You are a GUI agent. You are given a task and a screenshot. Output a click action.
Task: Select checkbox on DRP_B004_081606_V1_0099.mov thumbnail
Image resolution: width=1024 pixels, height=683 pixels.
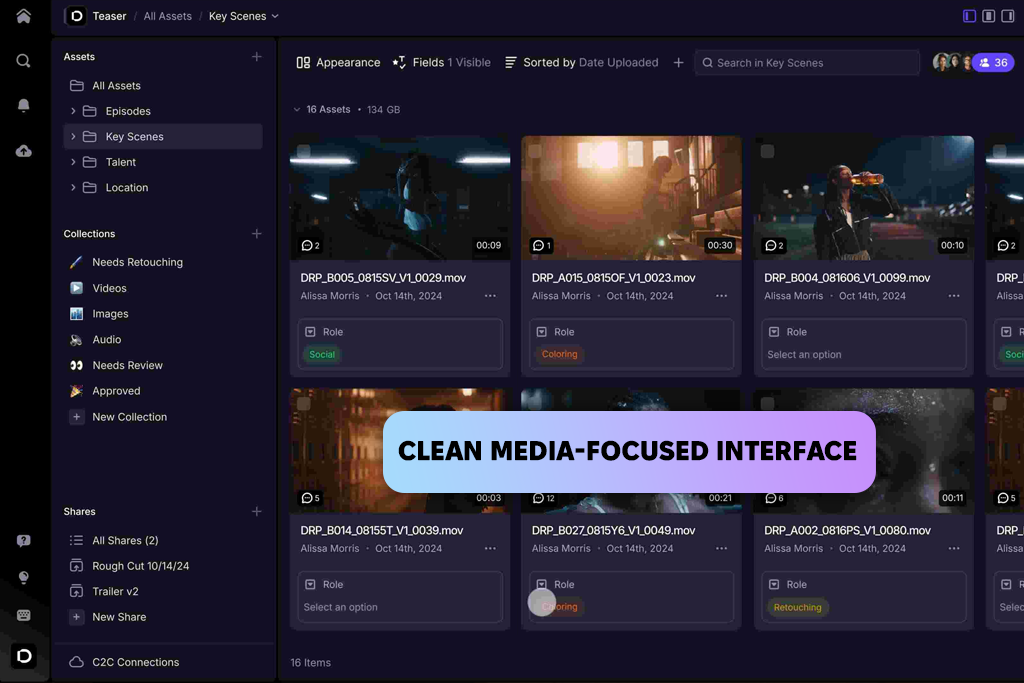click(767, 151)
